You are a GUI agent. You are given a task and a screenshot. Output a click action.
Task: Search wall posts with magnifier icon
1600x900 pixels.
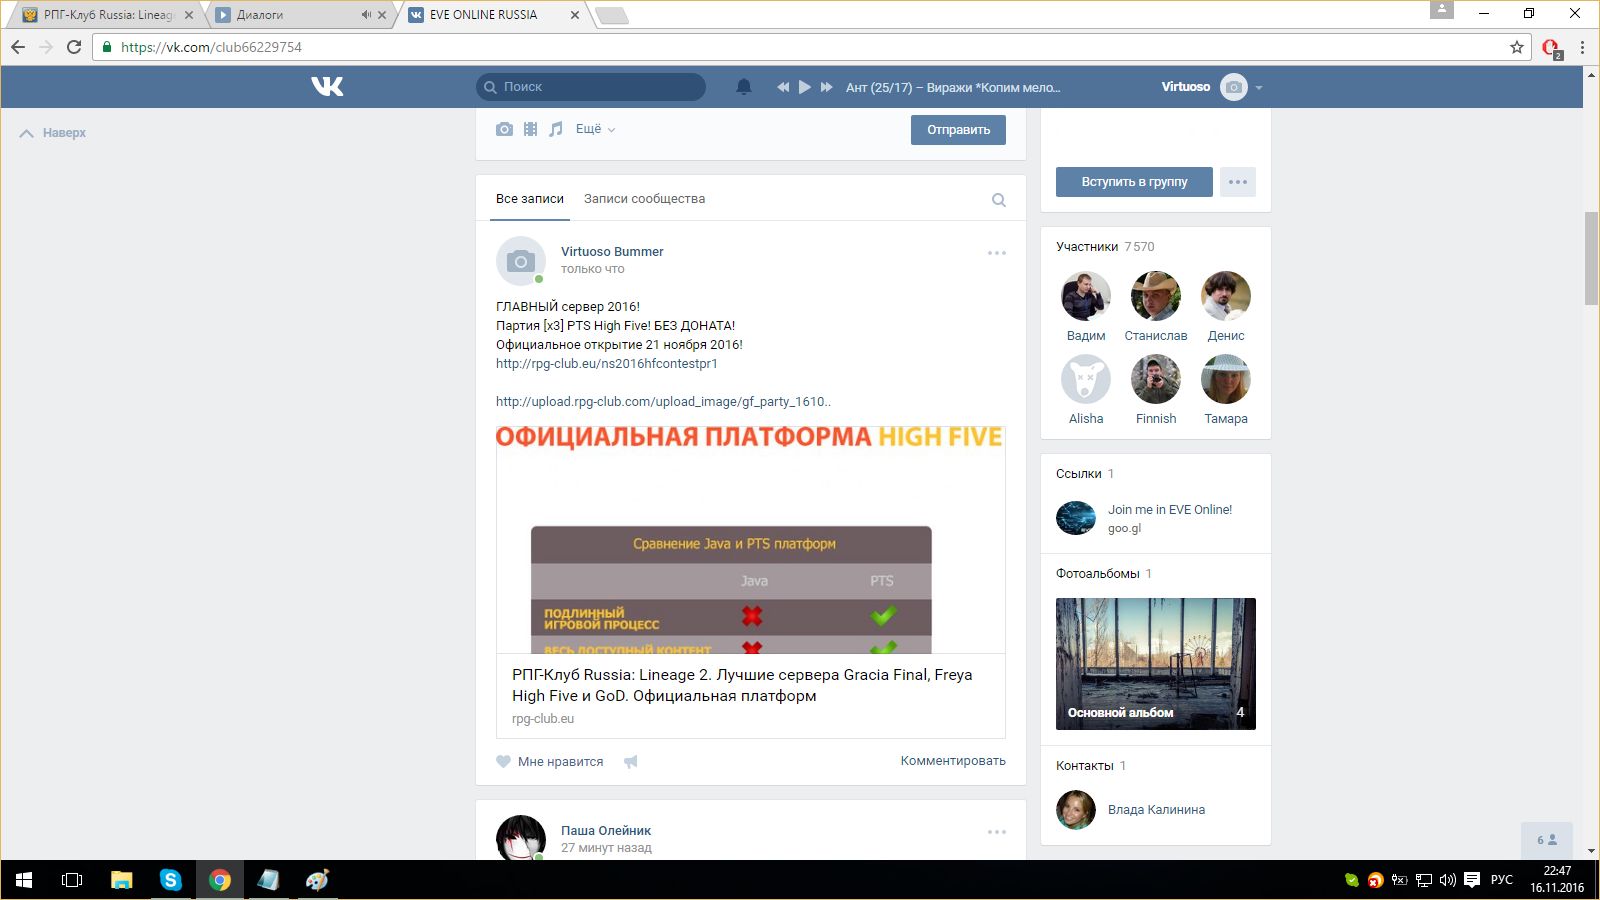coord(998,200)
